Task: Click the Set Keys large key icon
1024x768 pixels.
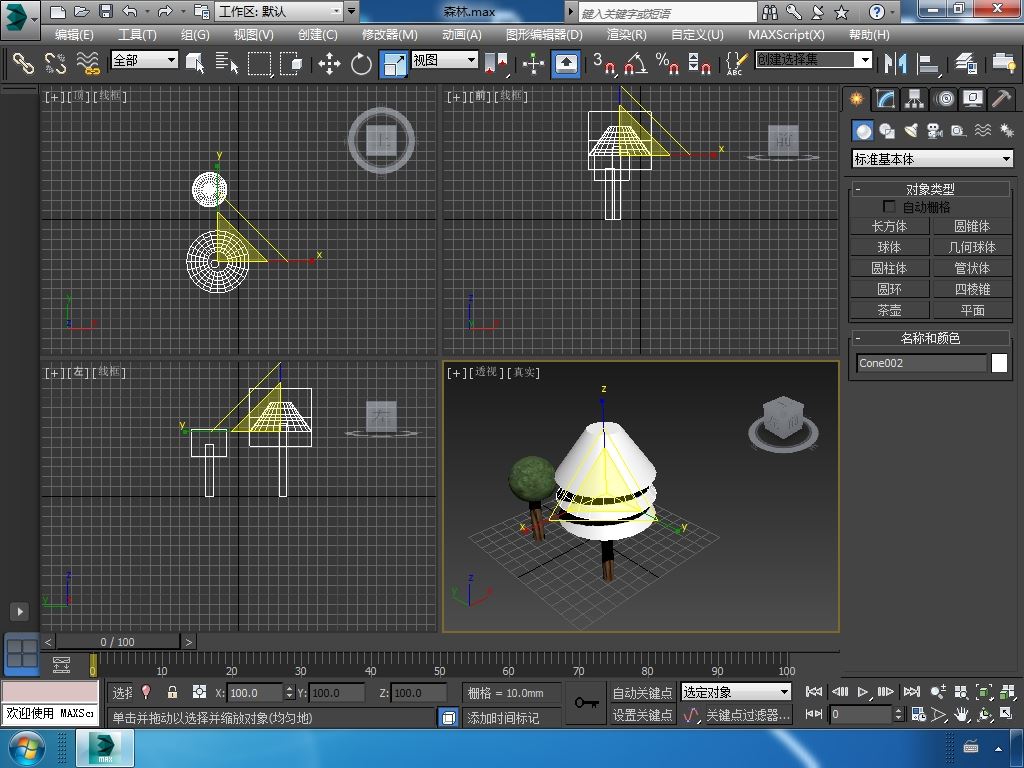Action: point(586,703)
